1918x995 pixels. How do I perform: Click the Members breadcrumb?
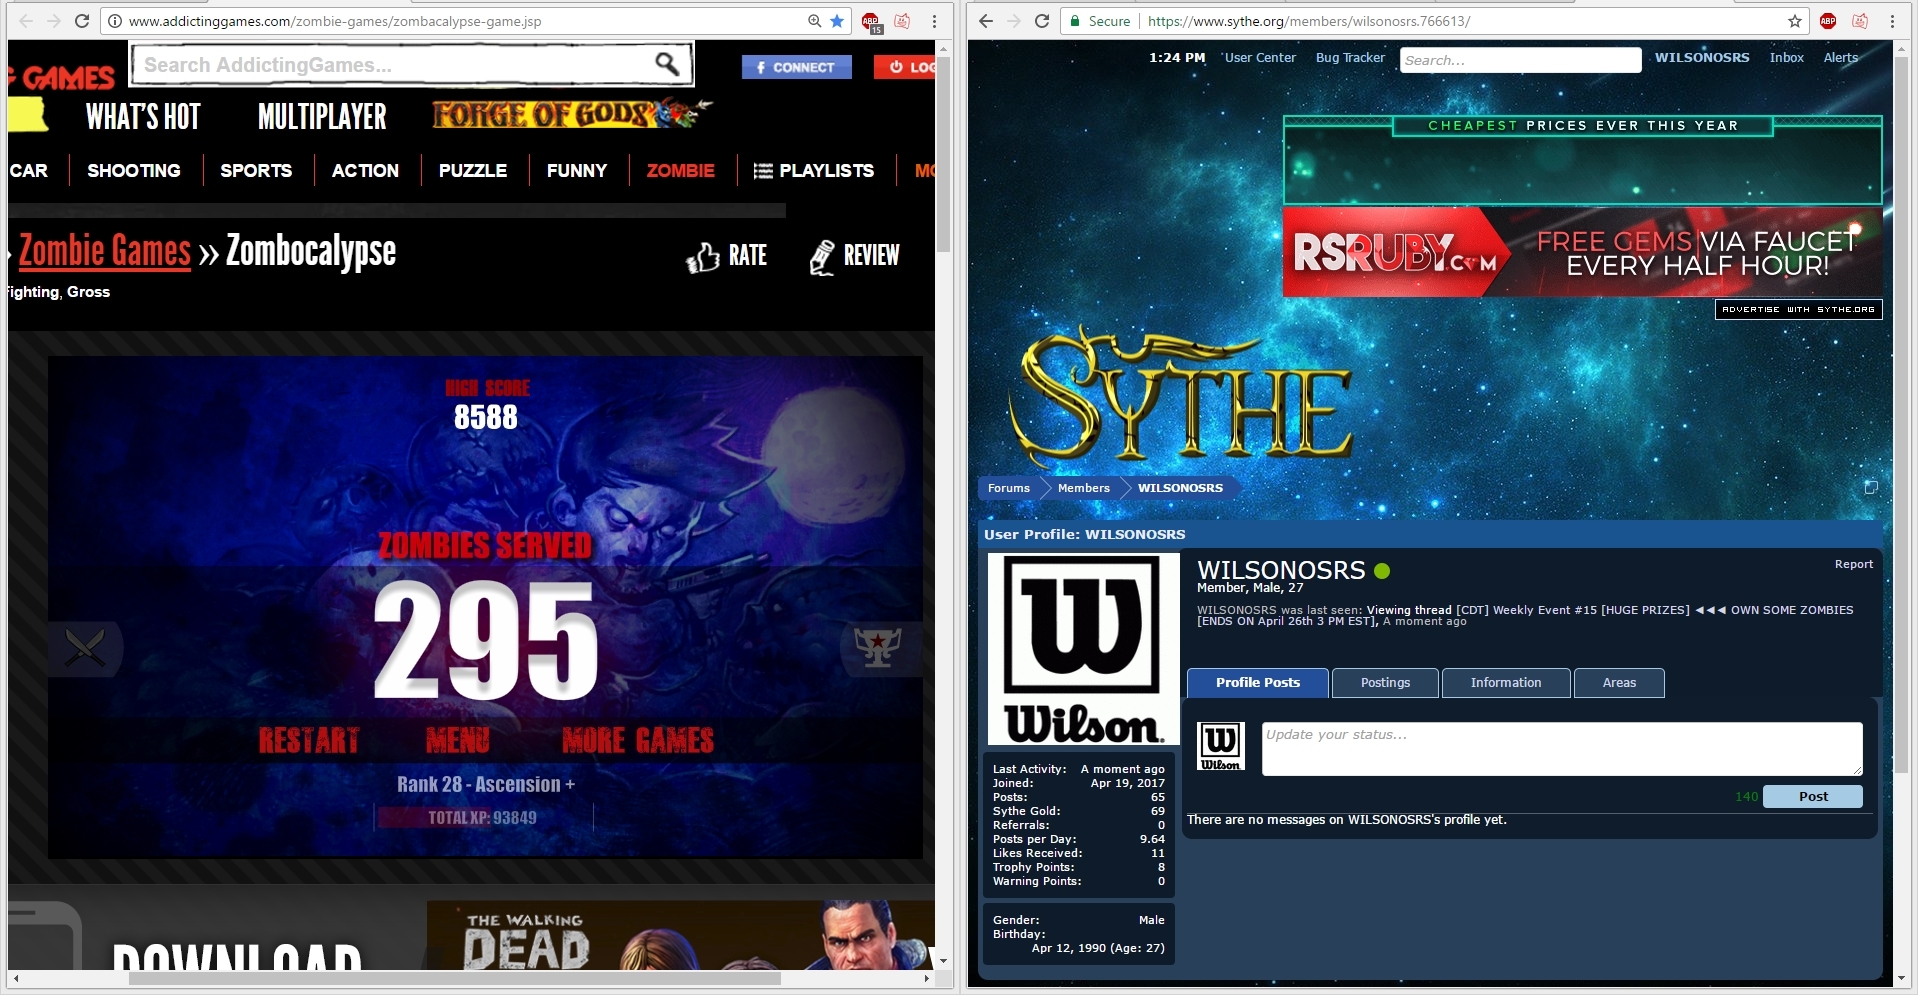coord(1083,488)
